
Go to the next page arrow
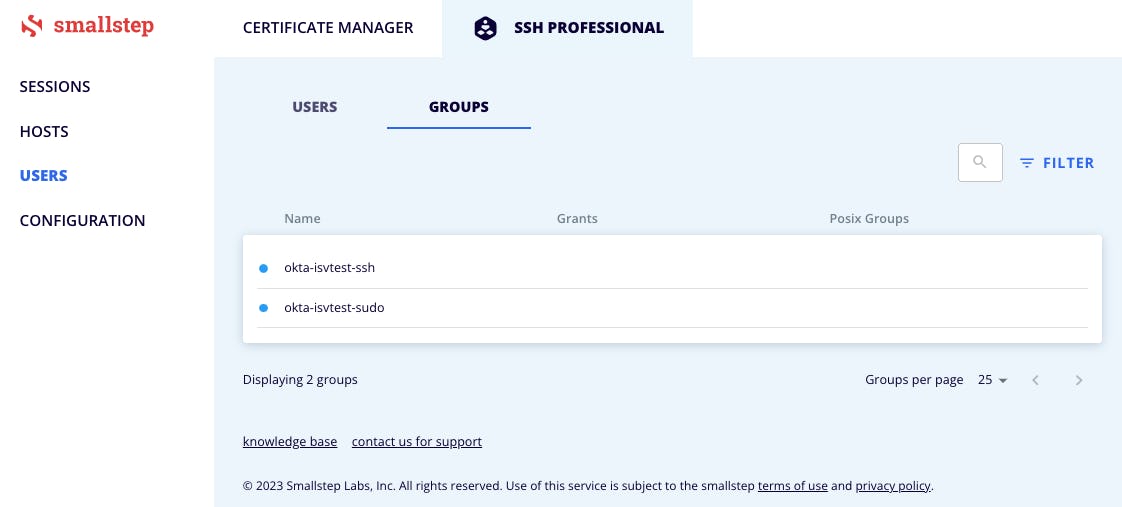tap(1079, 380)
